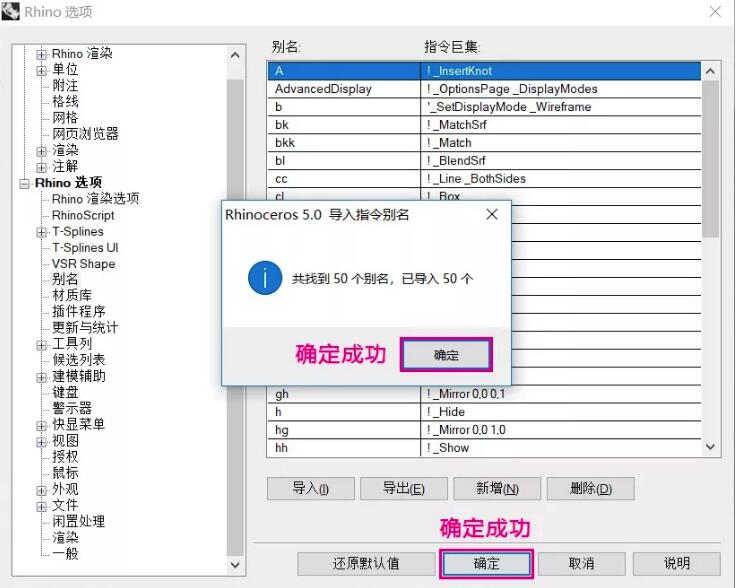This screenshot has height=588, width=736.
Task: Select 候选列表 tree item
Action: pyautogui.click(x=78, y=360)
